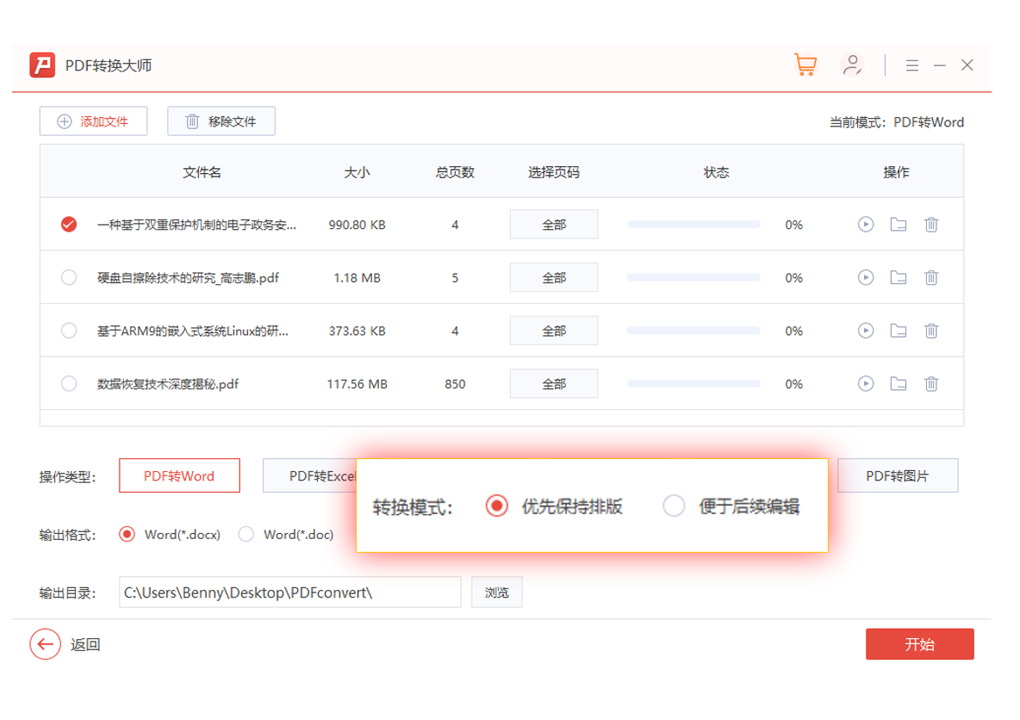Click the output directory path field
Image resolution: width=1020 pixels, height=720 pixels.
[x=290, y=592]
